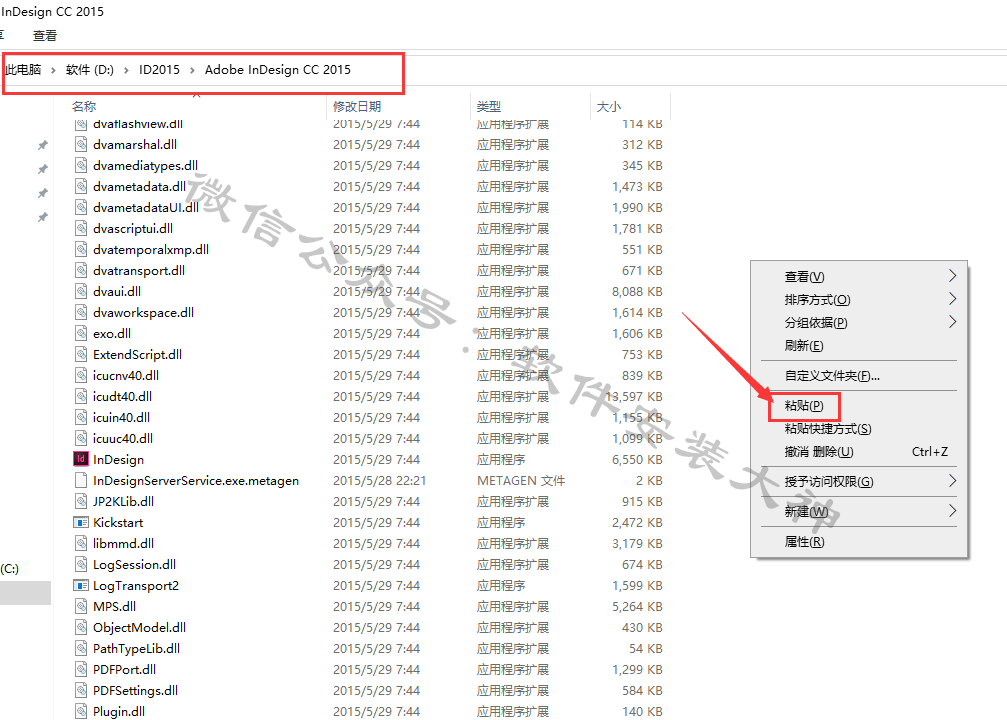This screenshot has height=720, width=1007.
Task: Click the dvatransport.dll file icon
Action: (81, 270)
